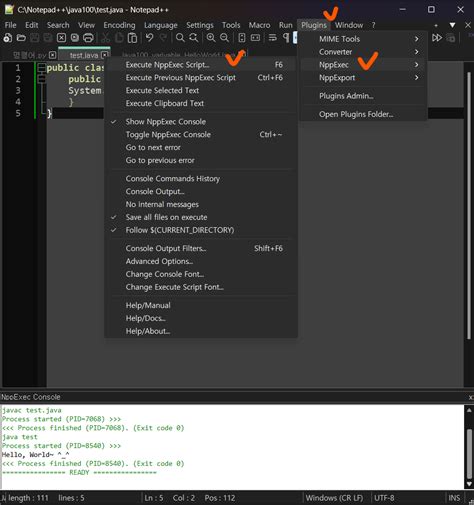Open the Run menu
The height and width of the screenshot is (505, 474).
pos(286,25)
